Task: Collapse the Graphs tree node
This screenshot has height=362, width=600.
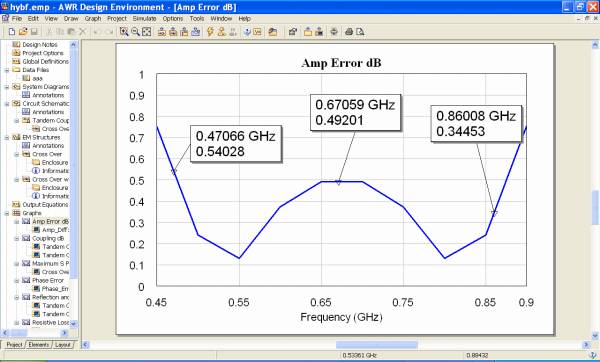Action: pos(7,213)
